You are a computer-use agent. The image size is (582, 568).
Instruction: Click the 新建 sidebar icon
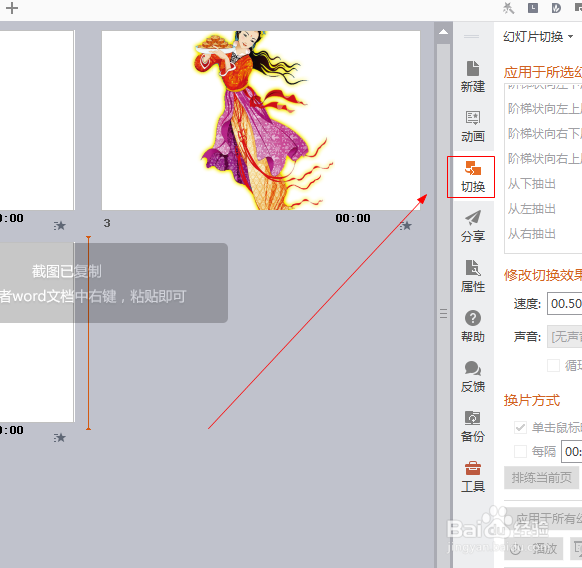click(473, 77)
